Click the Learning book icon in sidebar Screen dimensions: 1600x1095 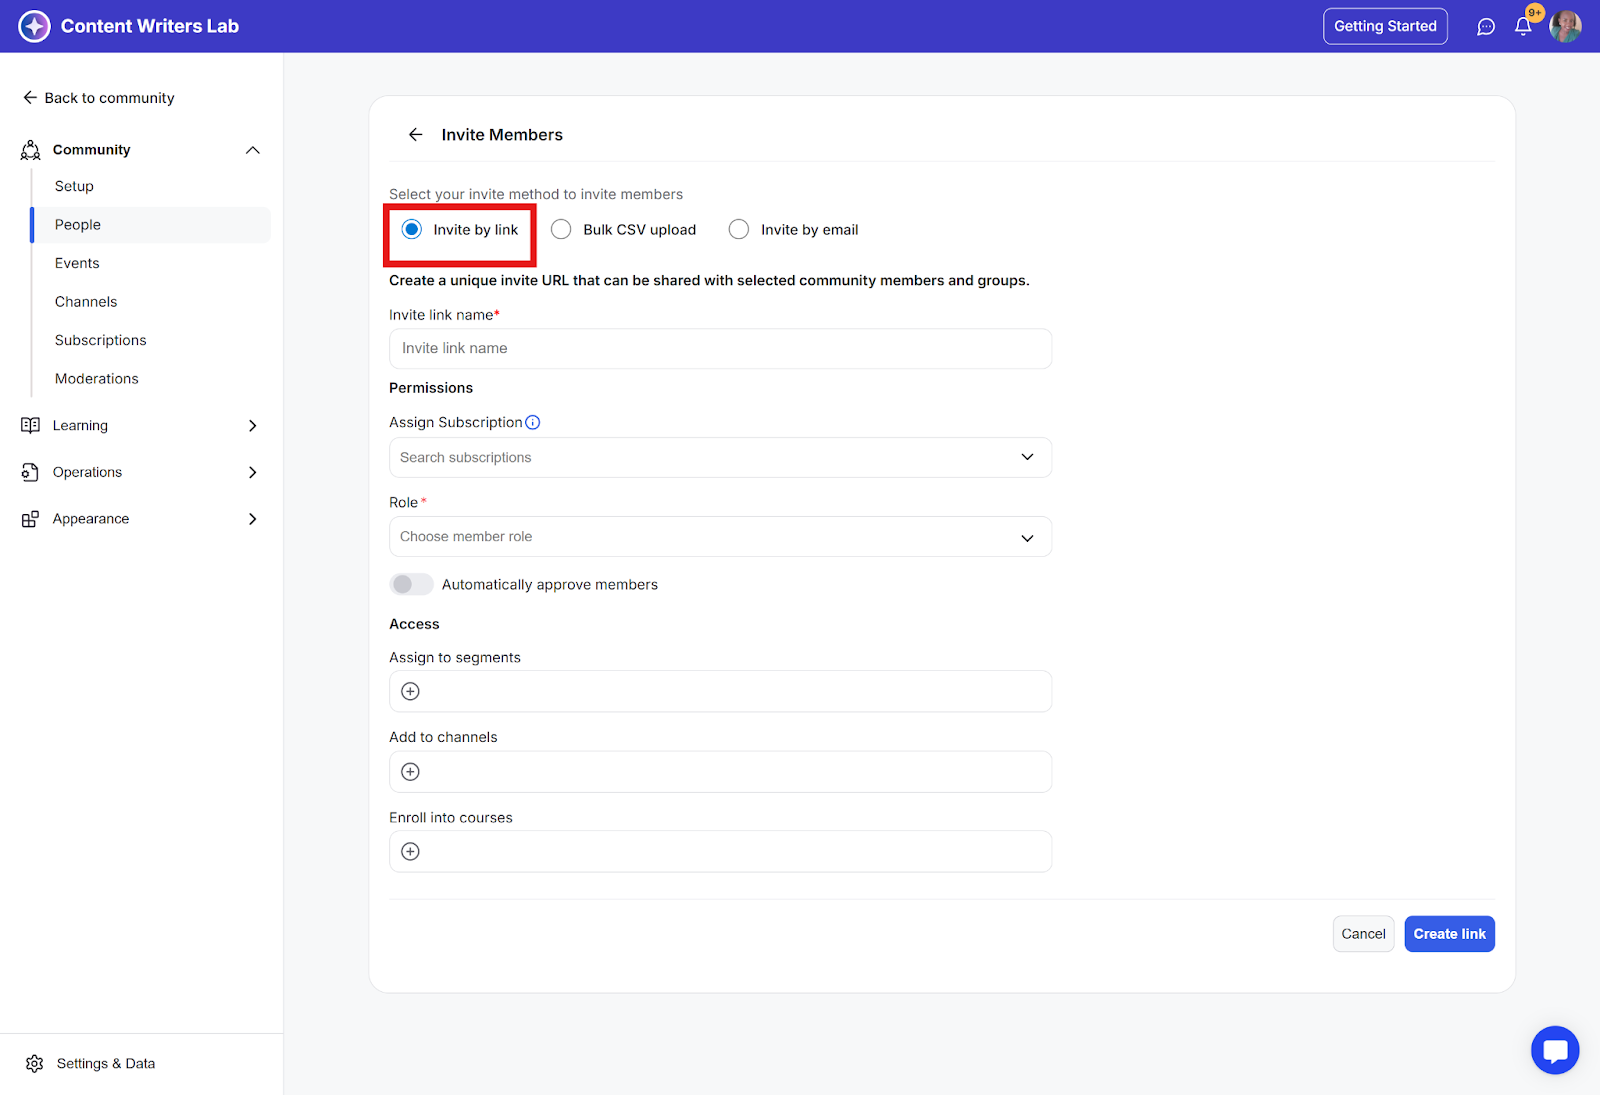click(31, 426)
